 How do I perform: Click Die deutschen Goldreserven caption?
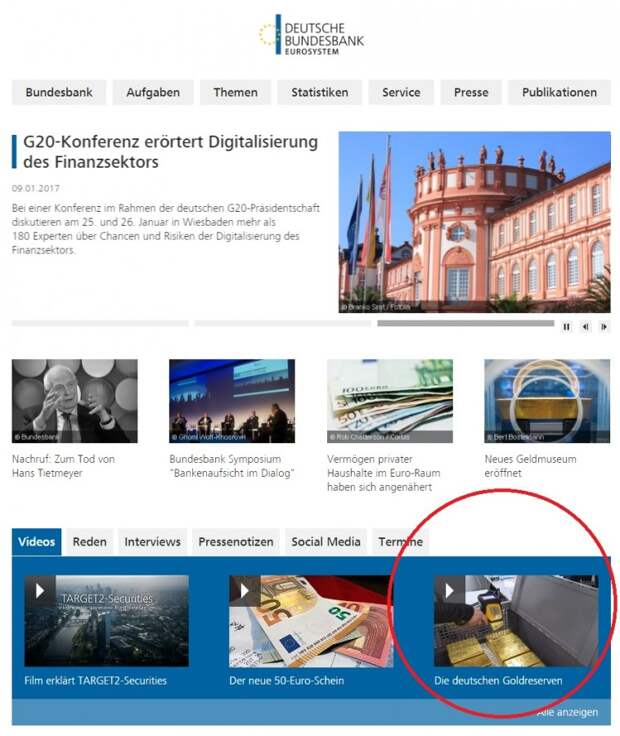pos(498,681)
